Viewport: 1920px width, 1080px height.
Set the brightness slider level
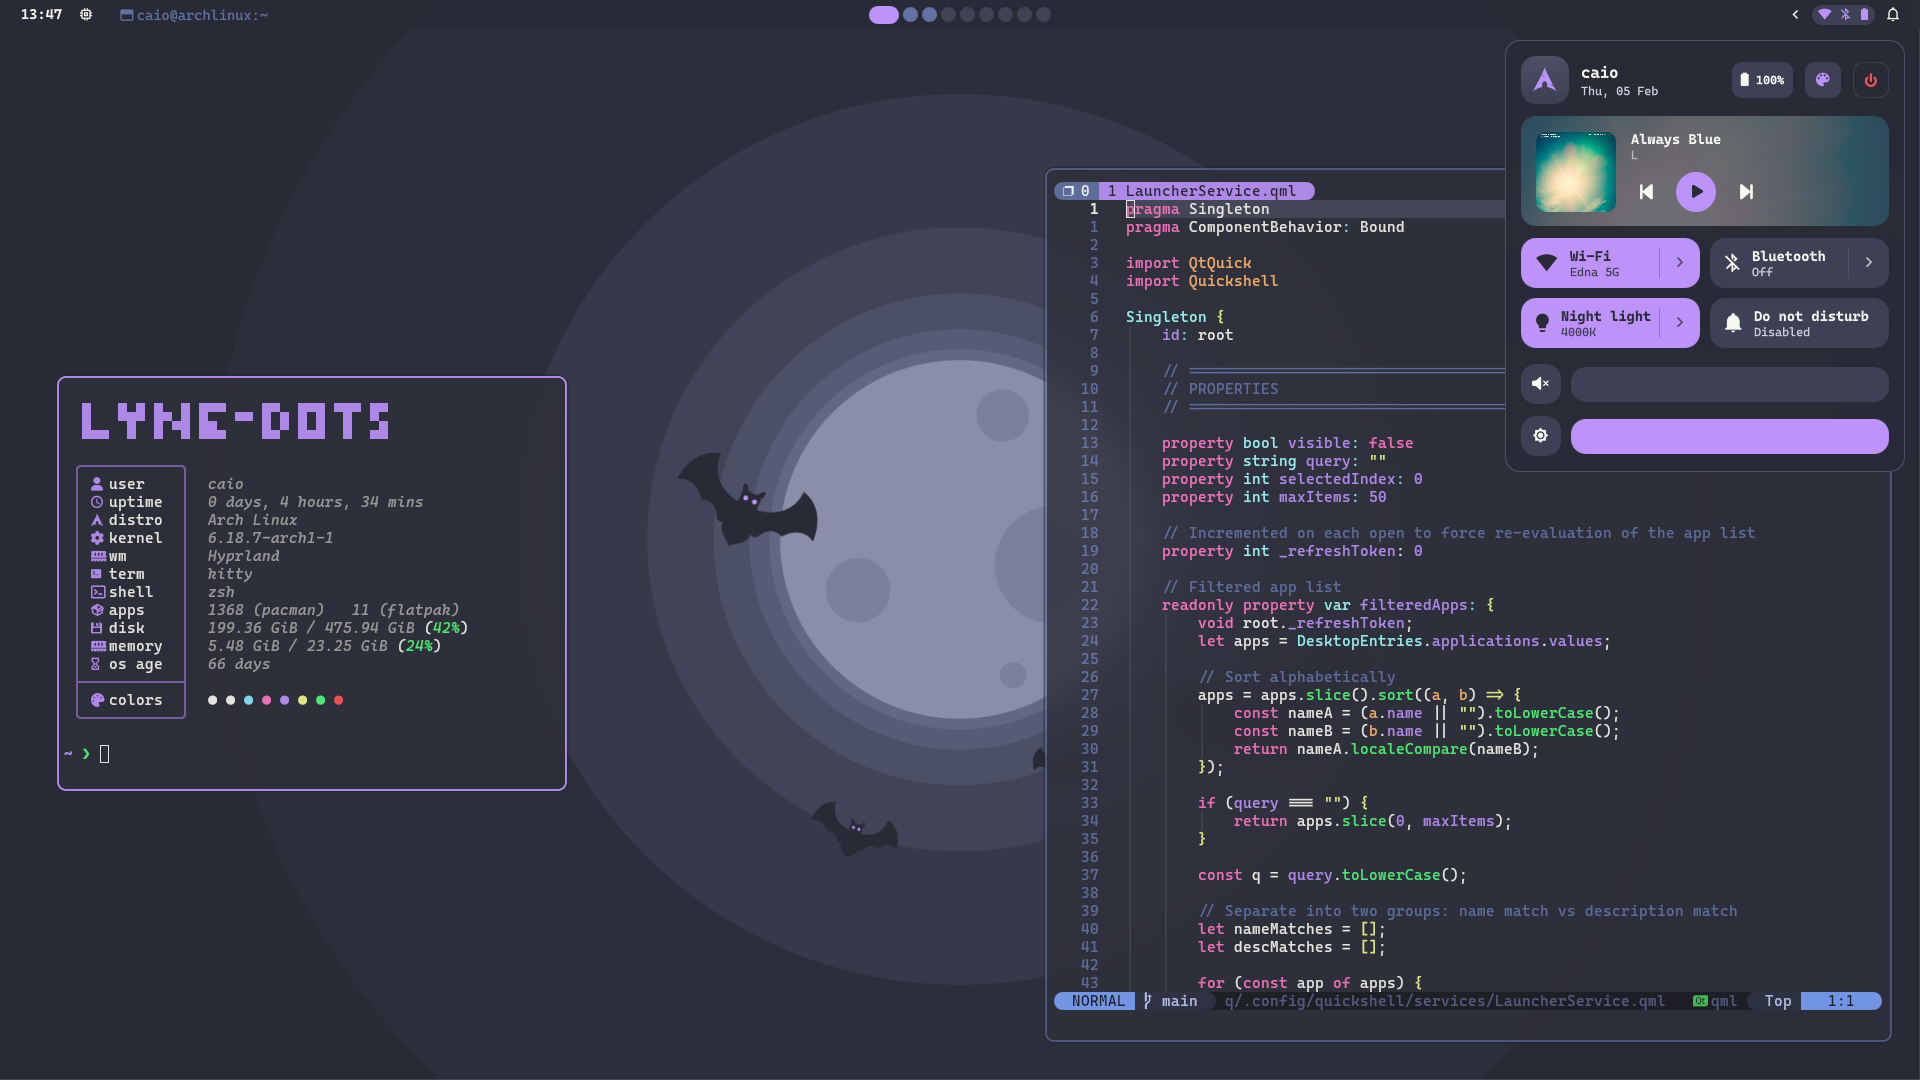point(1729,436)
